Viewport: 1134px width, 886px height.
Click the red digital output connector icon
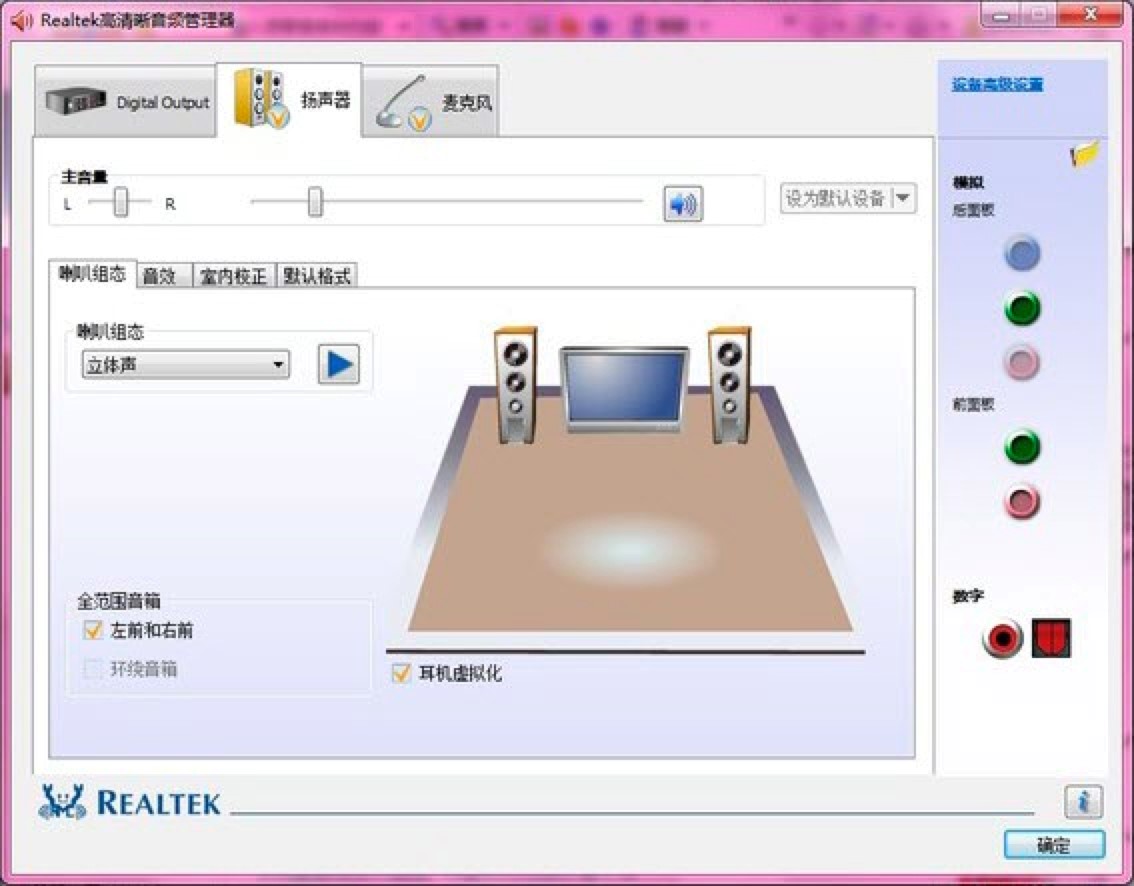click(x=999, y=638)
